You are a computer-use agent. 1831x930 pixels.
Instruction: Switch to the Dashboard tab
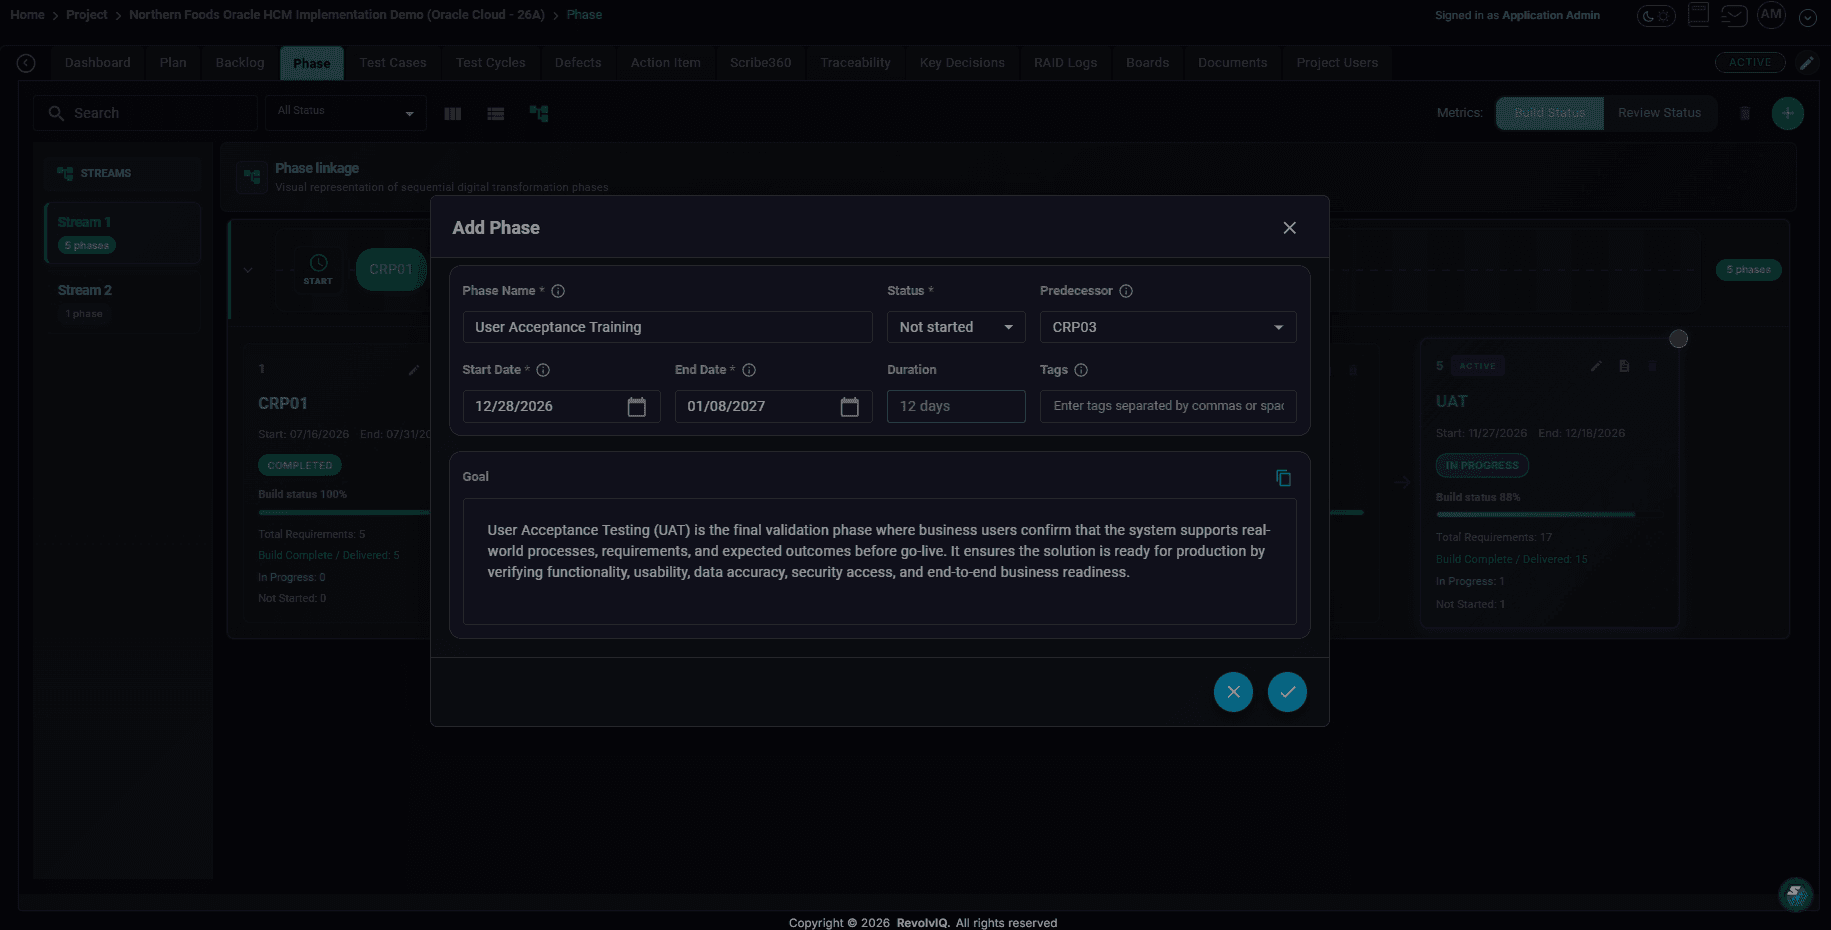98,62
